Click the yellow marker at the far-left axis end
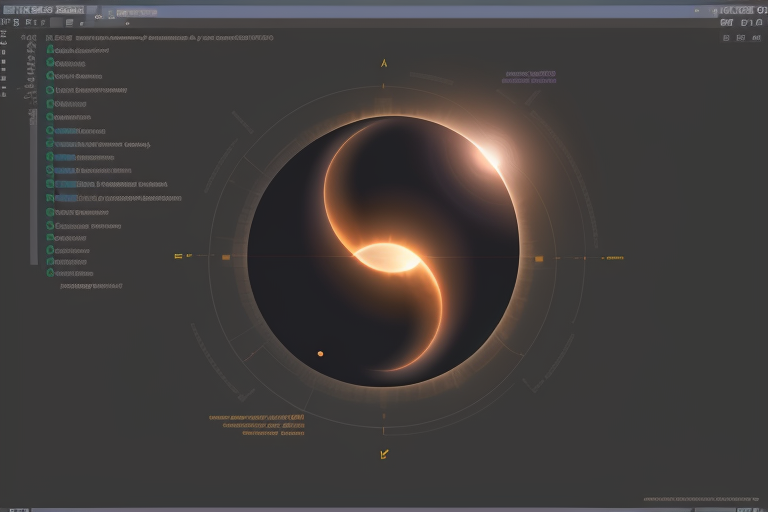Viewport: 768px width, 512px height. 179,256
